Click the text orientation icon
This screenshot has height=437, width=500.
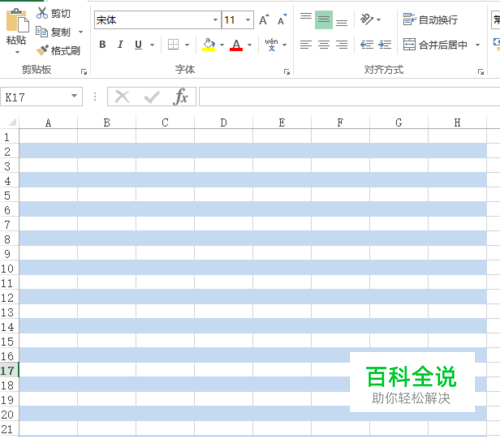367,19
